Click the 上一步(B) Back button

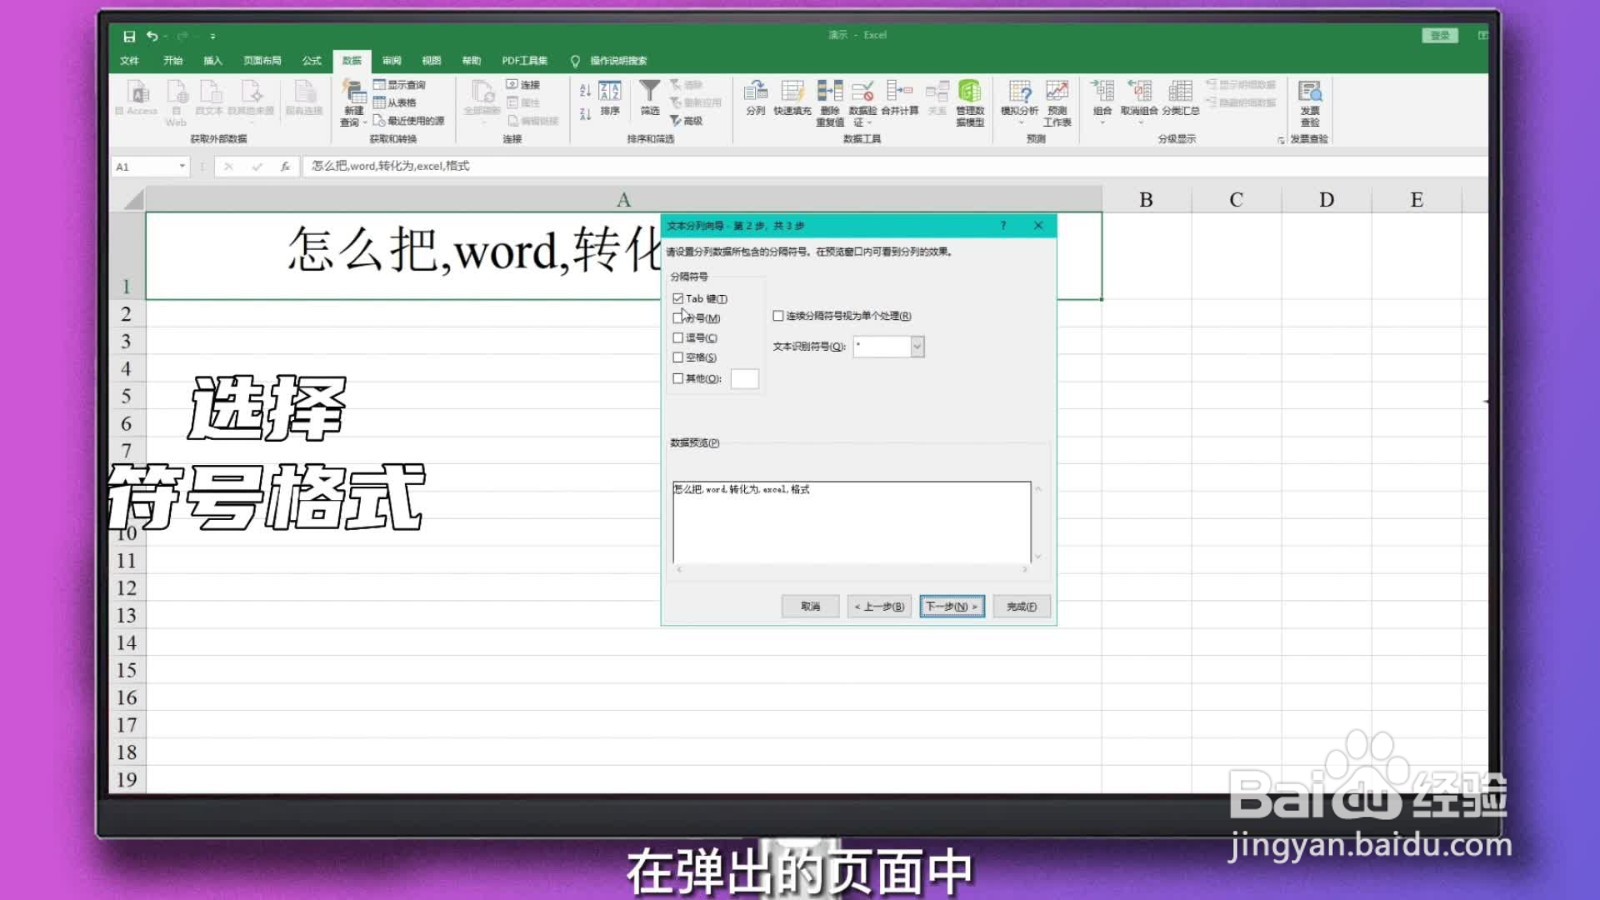[x=880, y=607]
